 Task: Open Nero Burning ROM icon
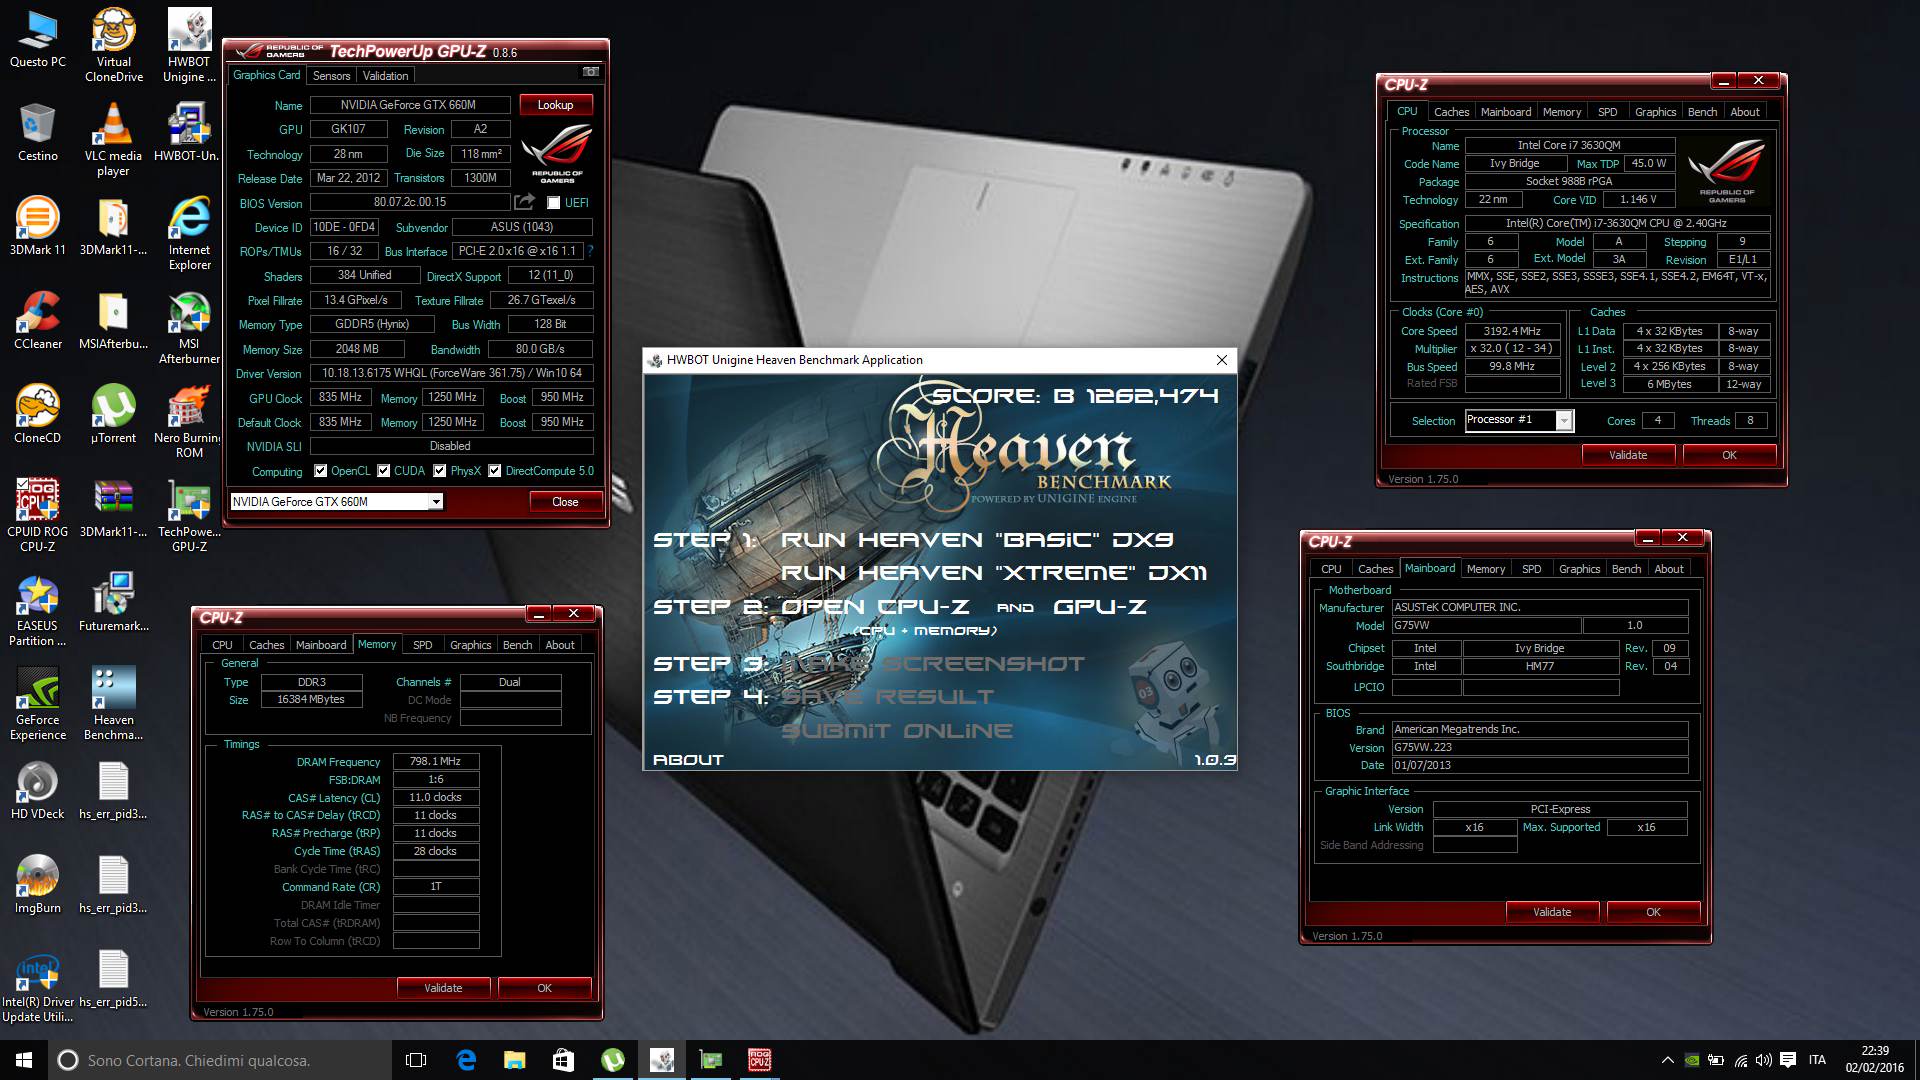point(189,422)
